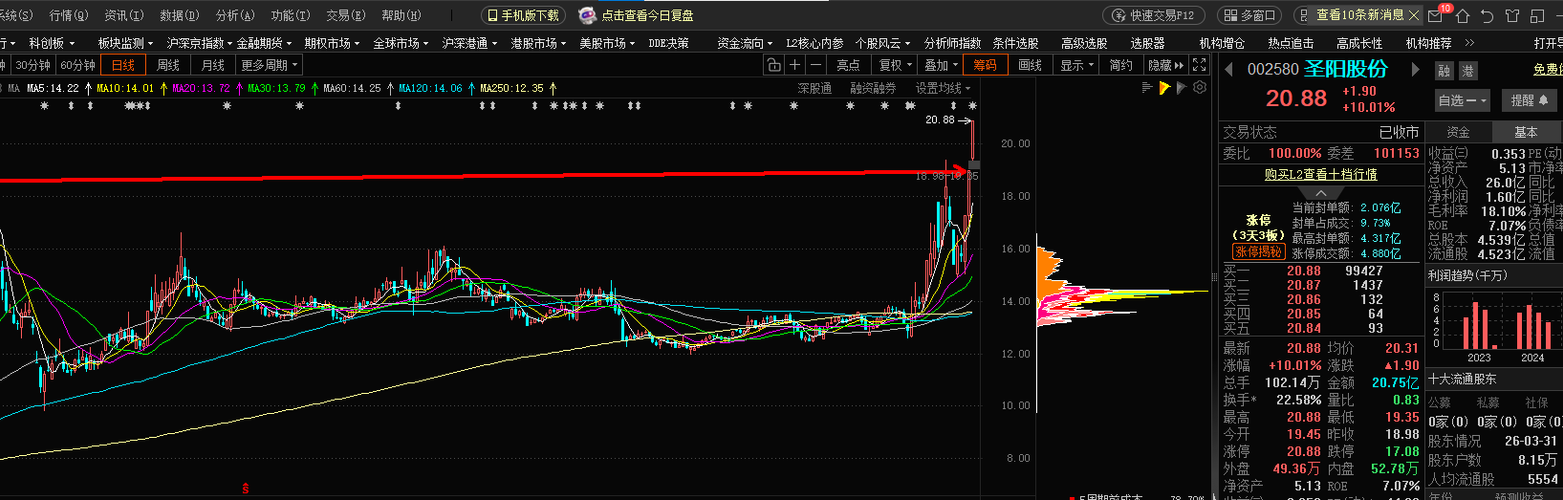This screenshot has height=500, width=1563.
Task: Open 全球市场 dropdown menu
Action: 402,43
